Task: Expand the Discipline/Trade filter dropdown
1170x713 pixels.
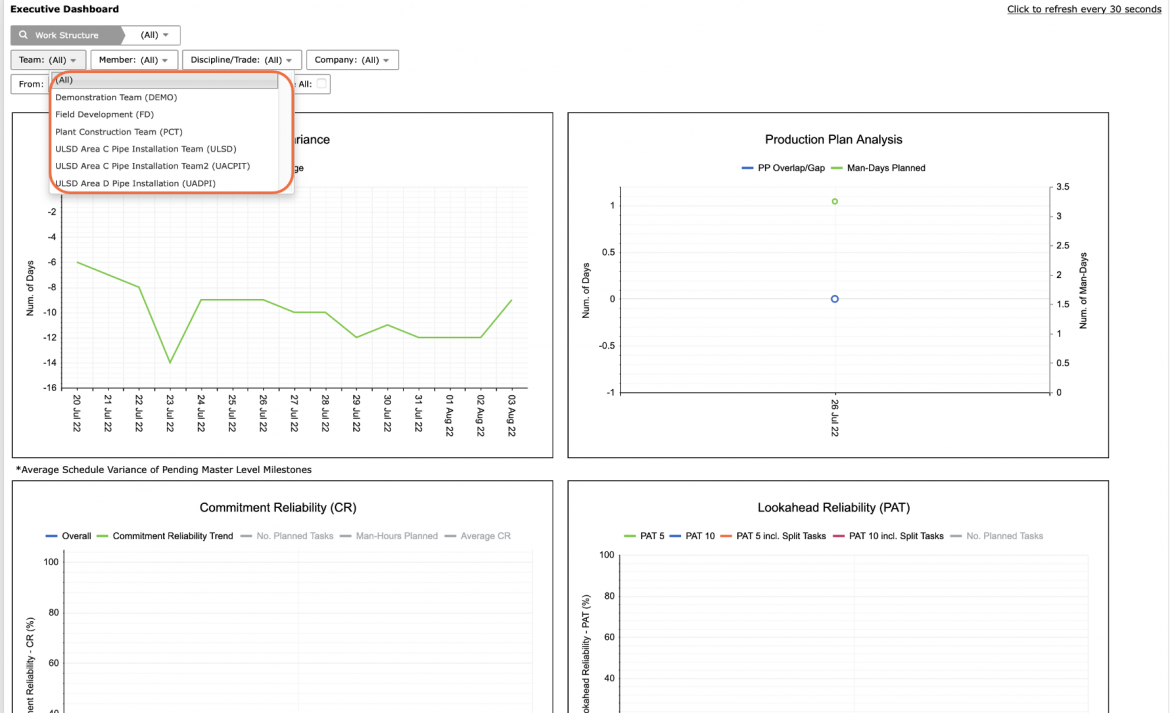Action: tap(241, 60)
